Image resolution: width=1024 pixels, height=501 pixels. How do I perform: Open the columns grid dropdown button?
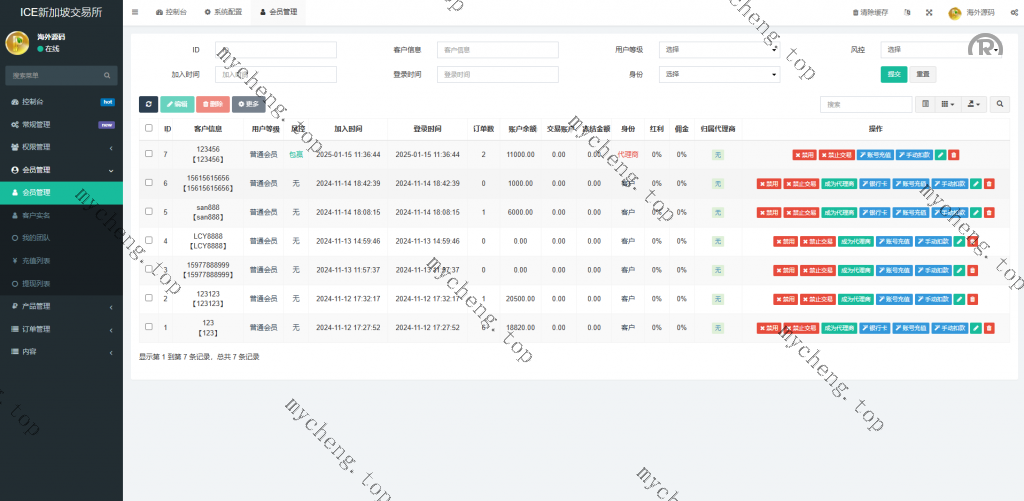(x=948, y=104)
